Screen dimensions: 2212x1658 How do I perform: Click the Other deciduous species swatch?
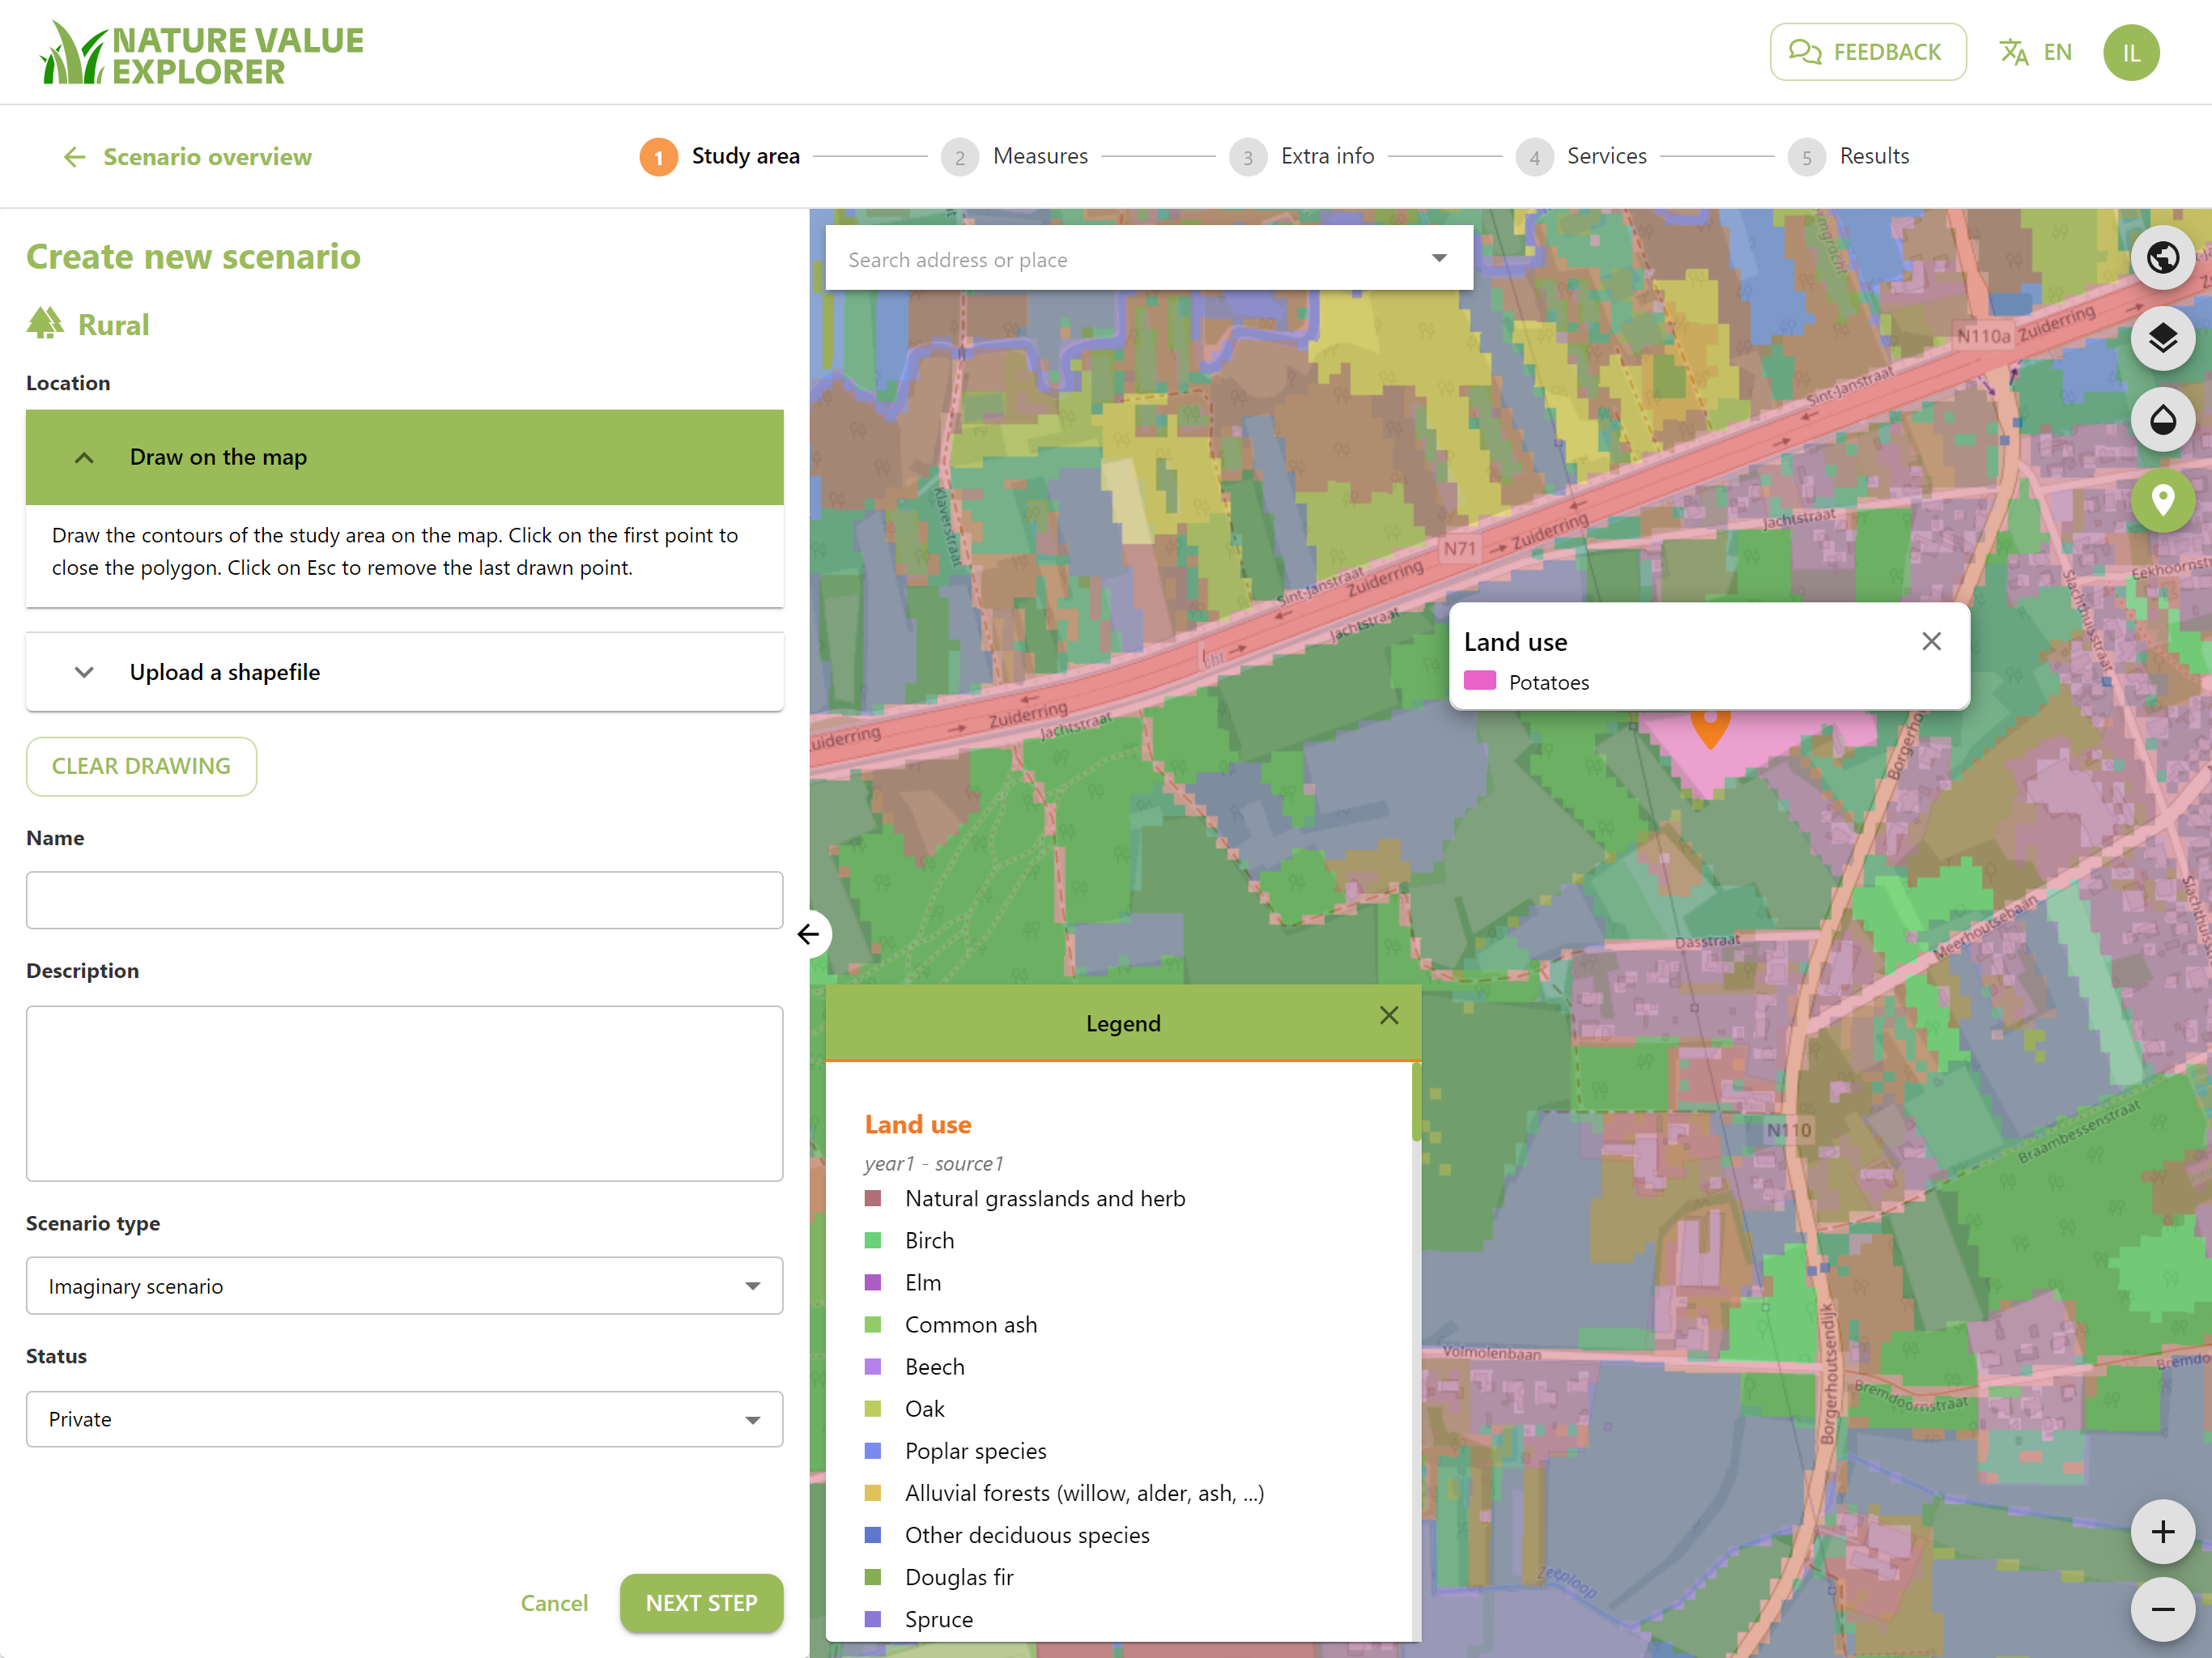872,1535
